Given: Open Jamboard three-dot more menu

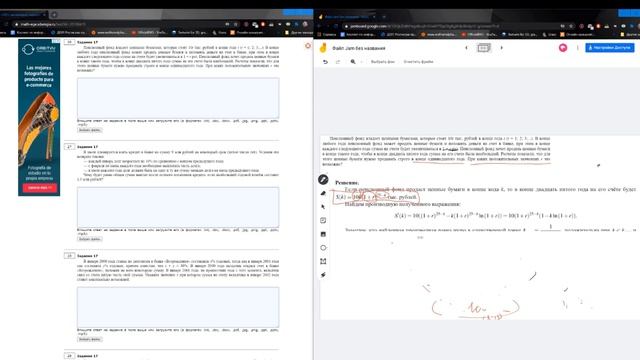Looking at the screenshot, I should click(x=578, y=48).
